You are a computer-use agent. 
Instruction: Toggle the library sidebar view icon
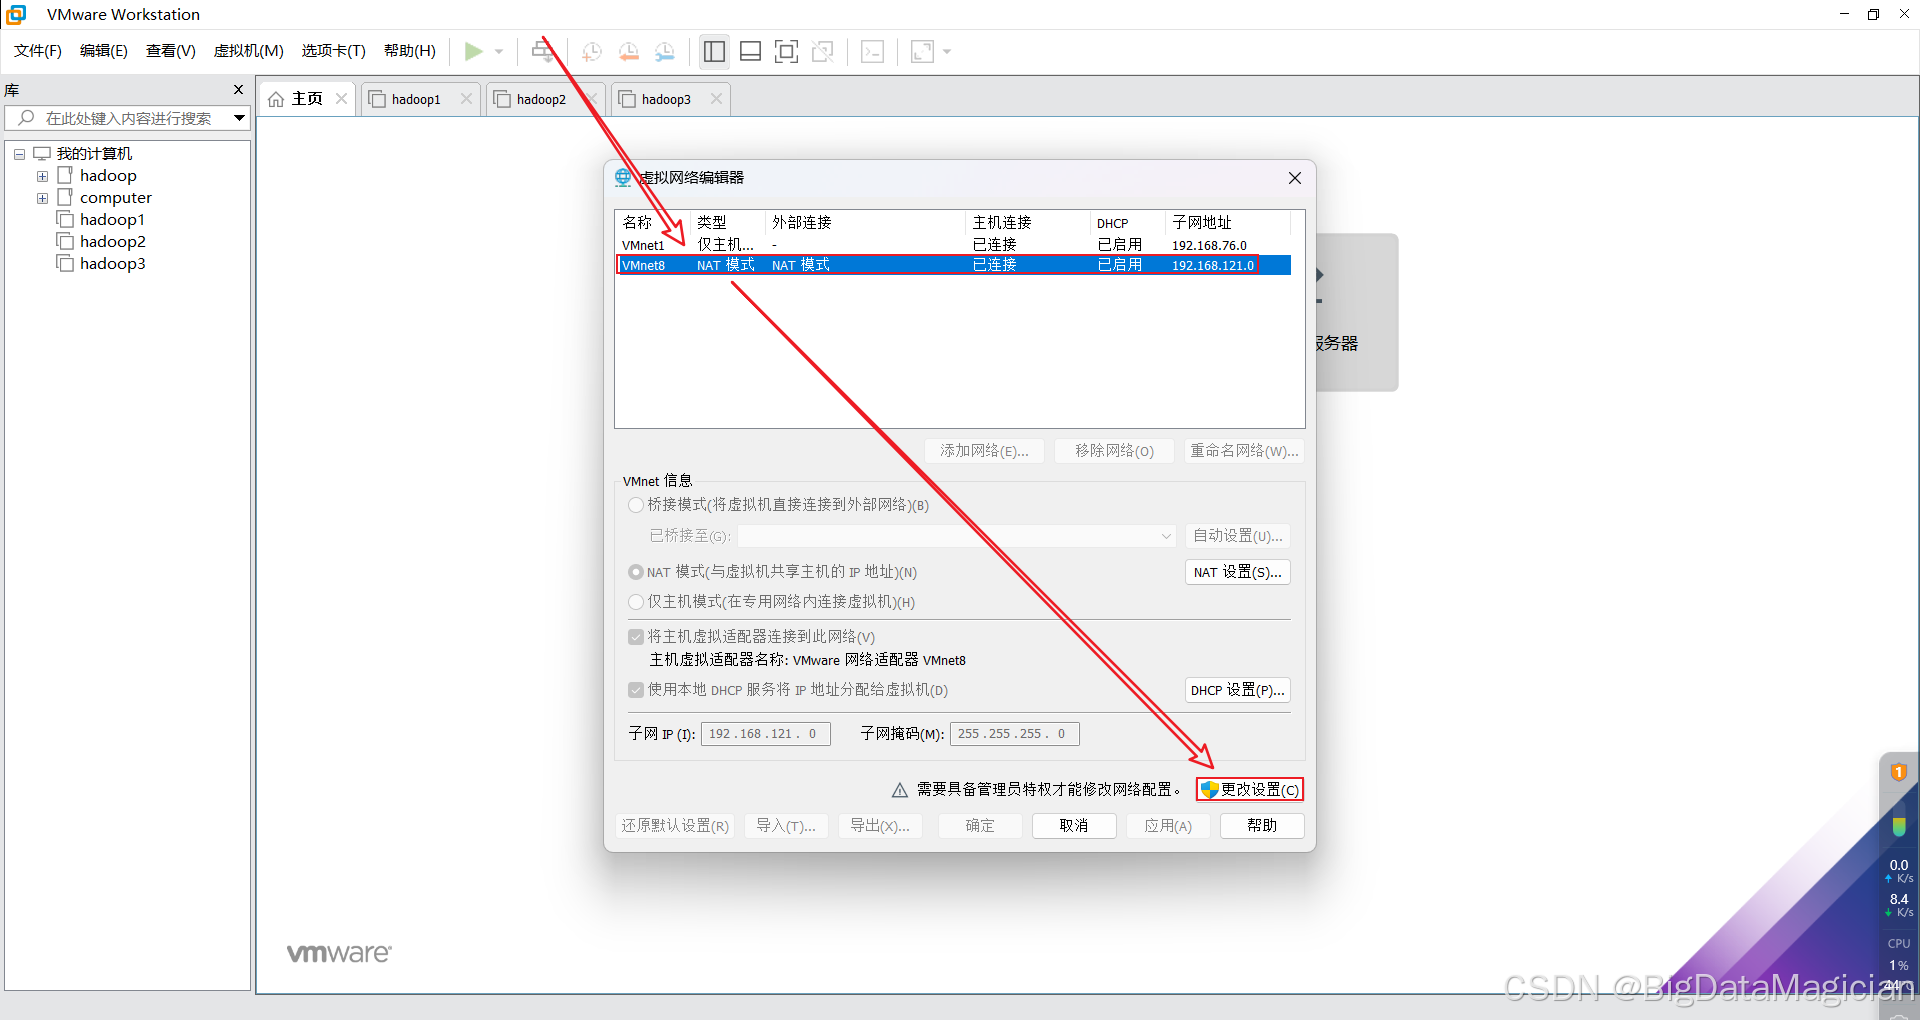coord(714,51)
